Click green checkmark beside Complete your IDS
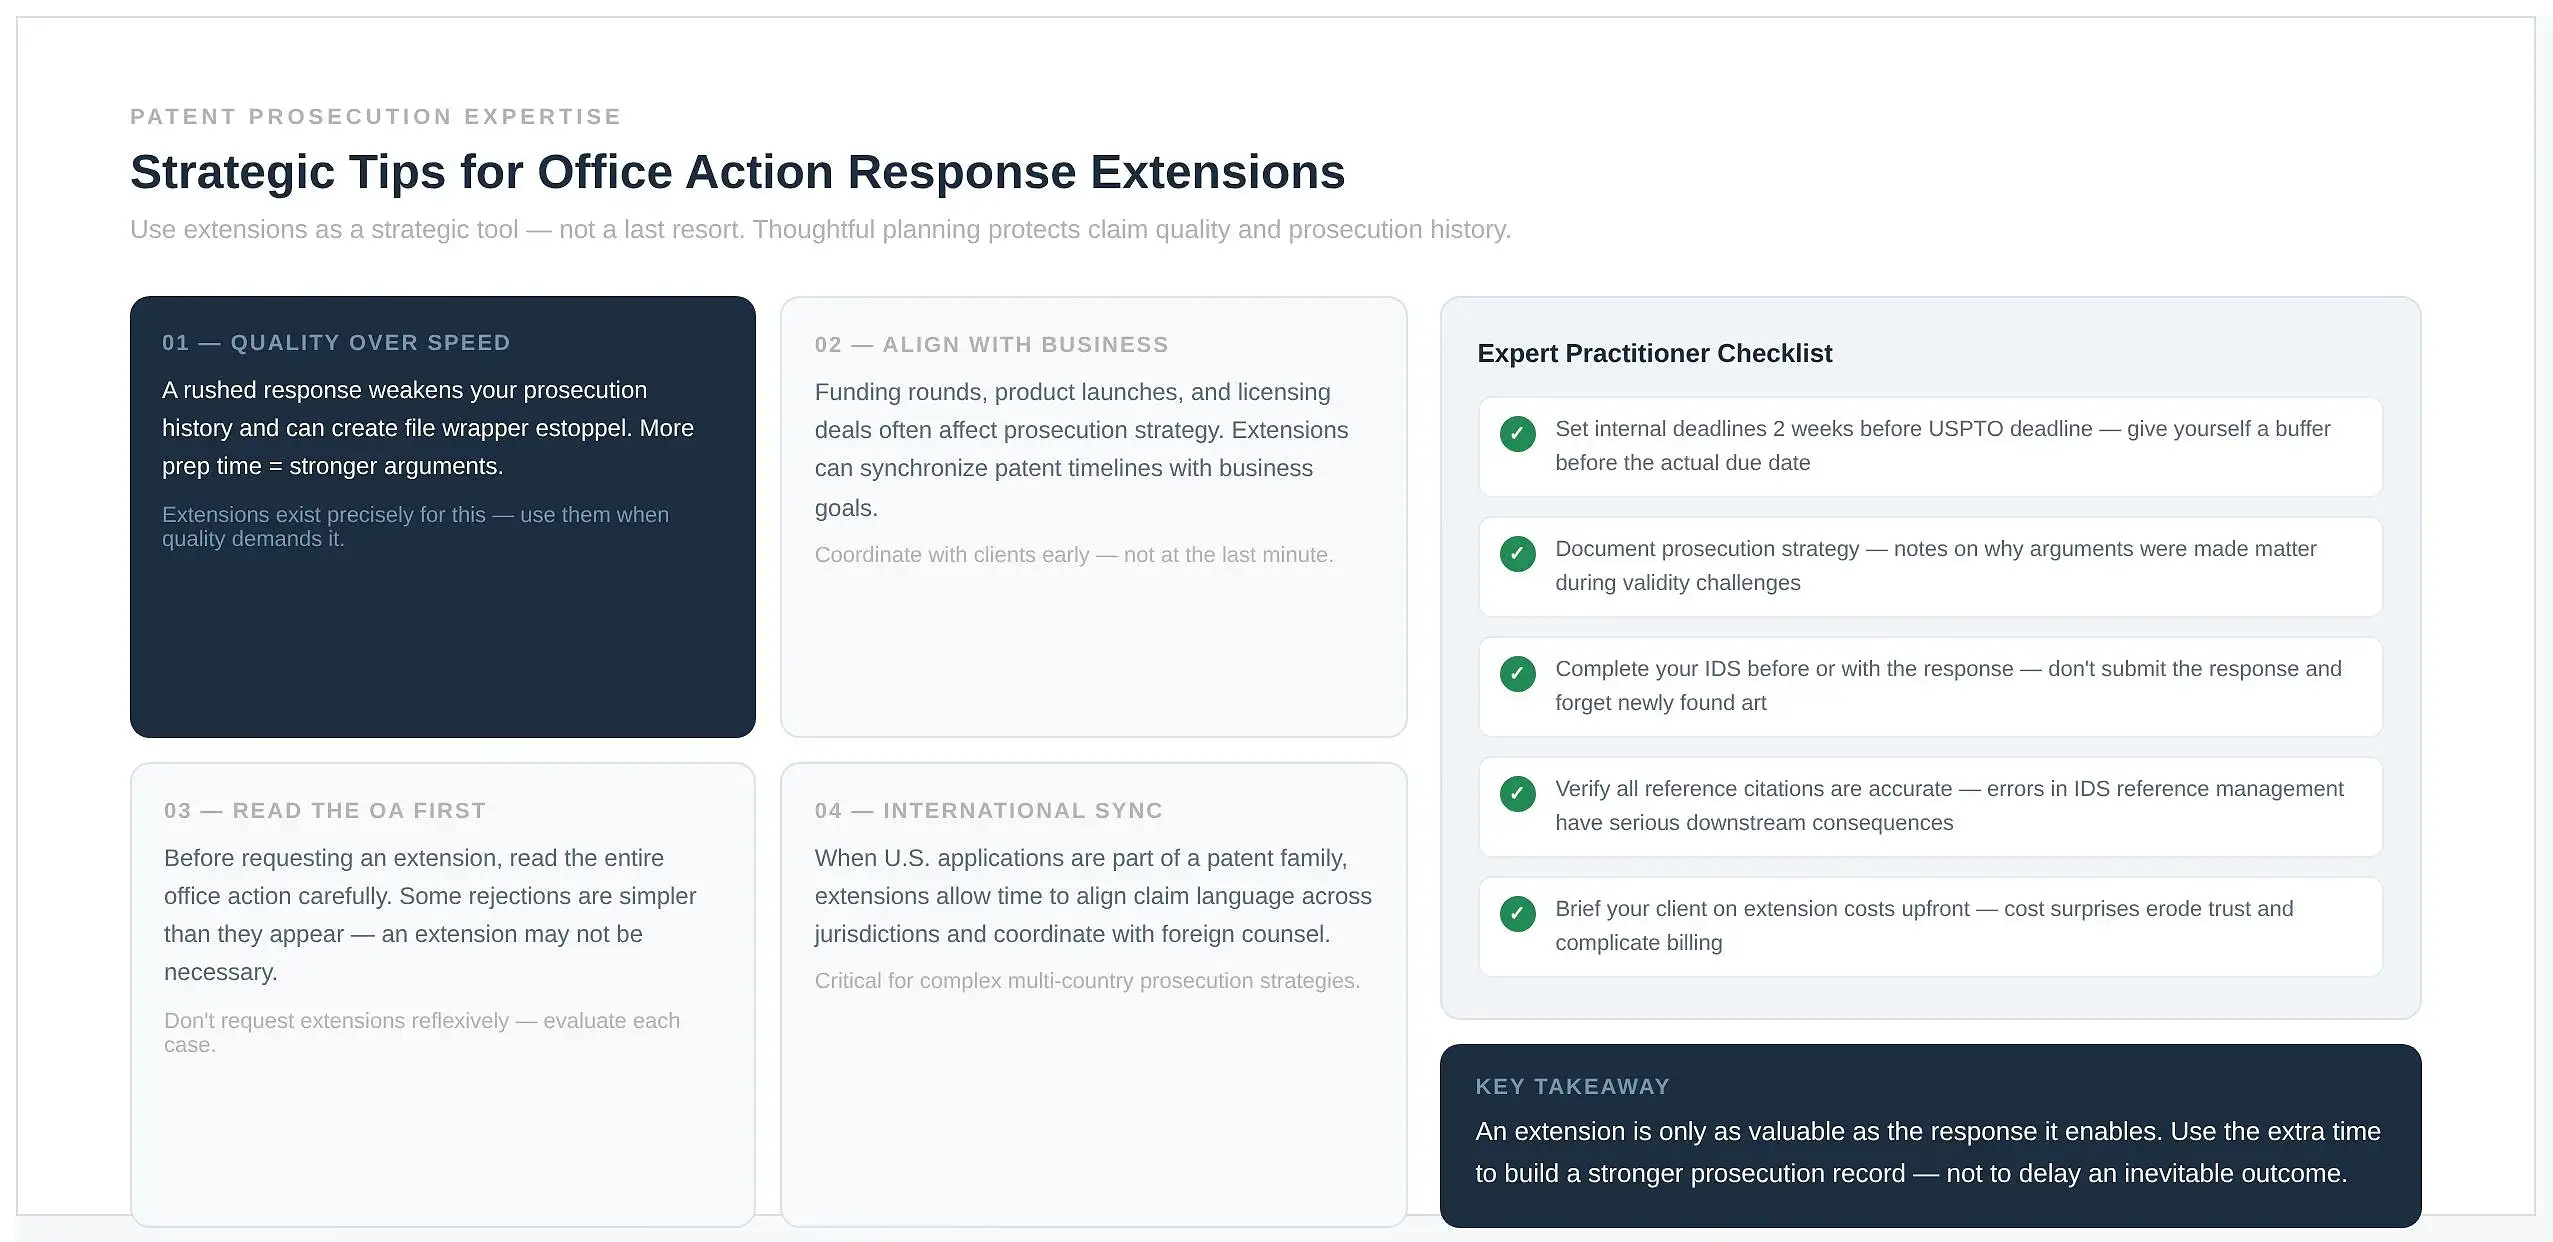This screenshot has width=2553, height=1242. point(1517,674)
